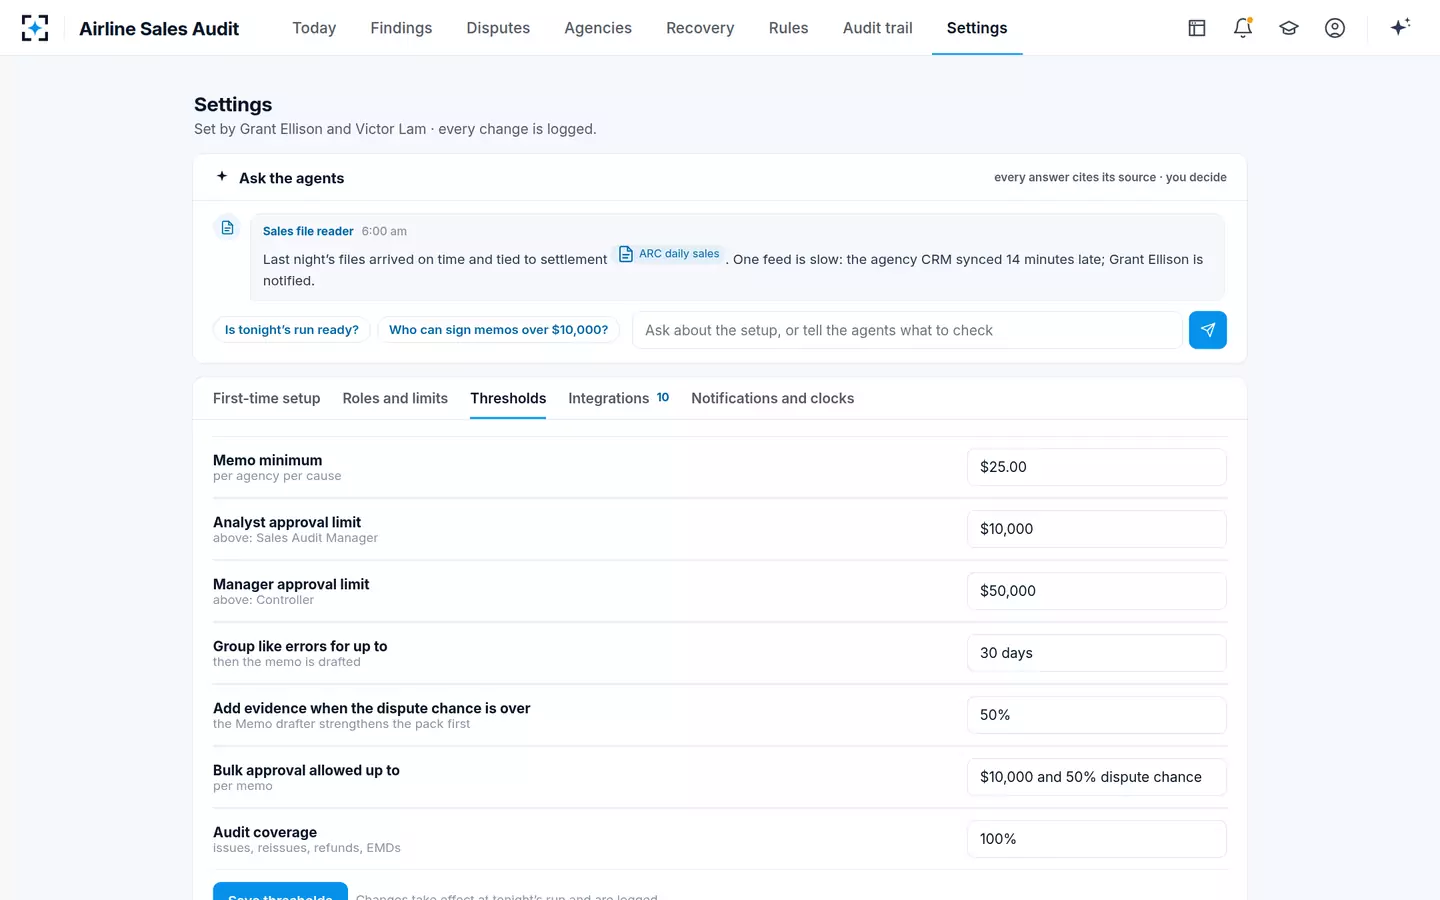
Task: Click the Integrations count badge 10
Action: [x=663, y=397]
